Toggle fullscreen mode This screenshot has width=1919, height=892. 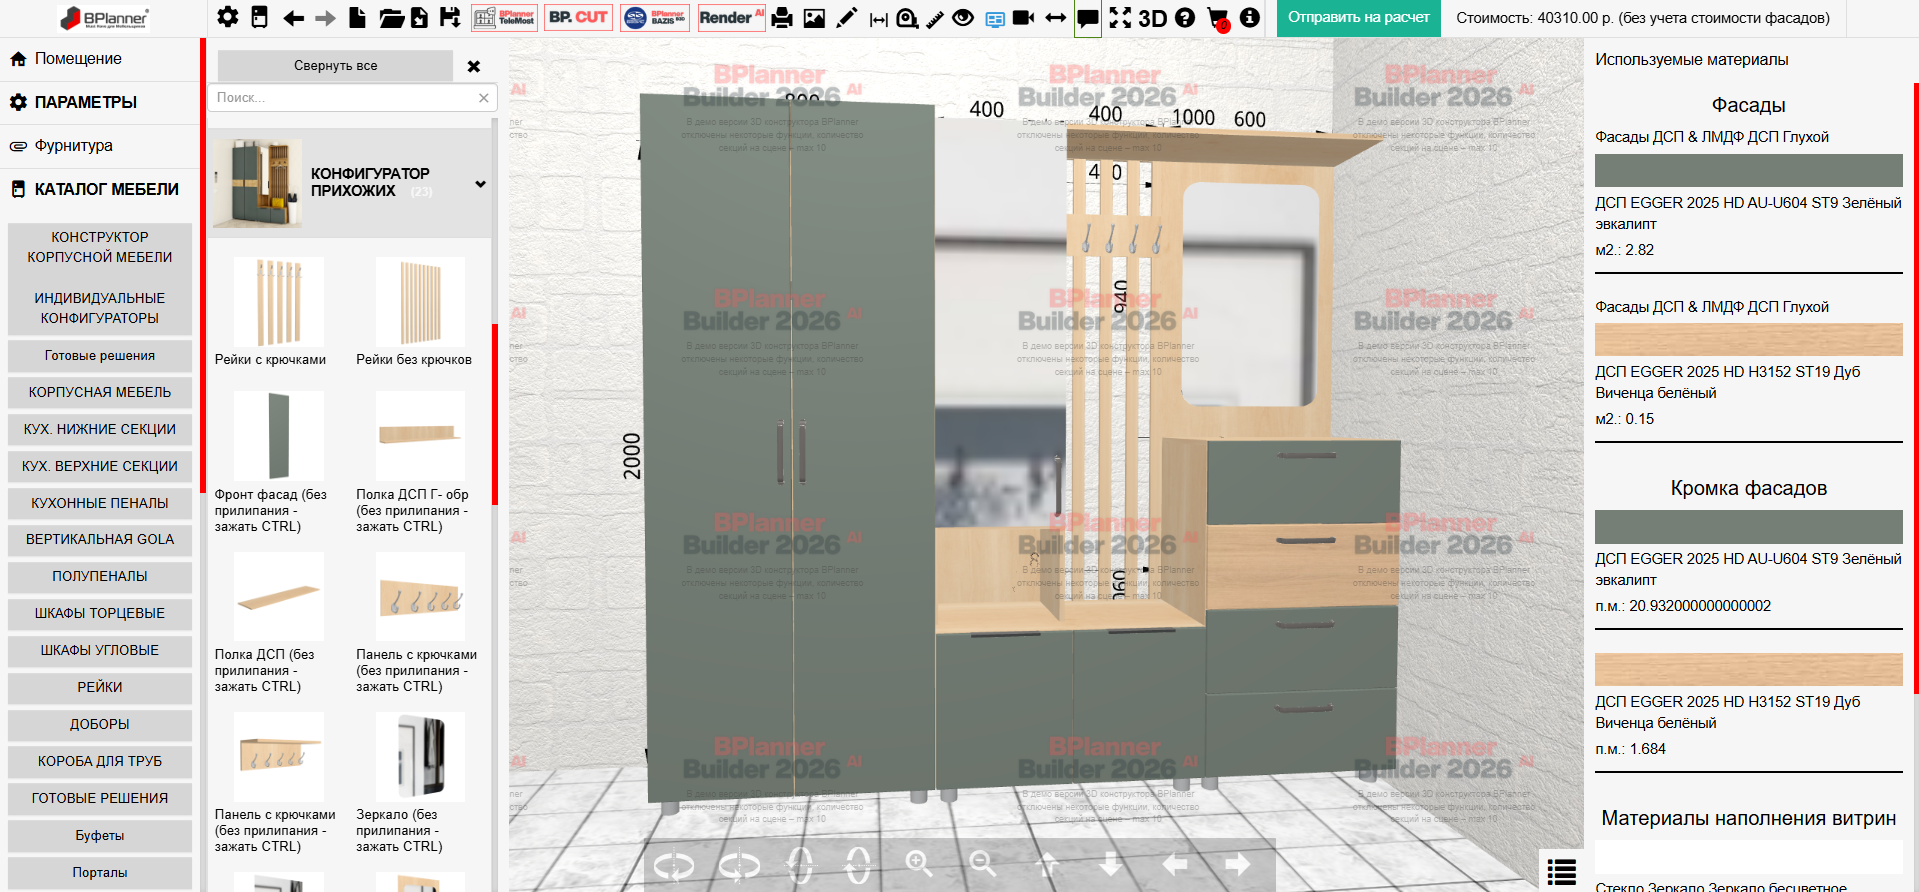[x=1120, y=17]
